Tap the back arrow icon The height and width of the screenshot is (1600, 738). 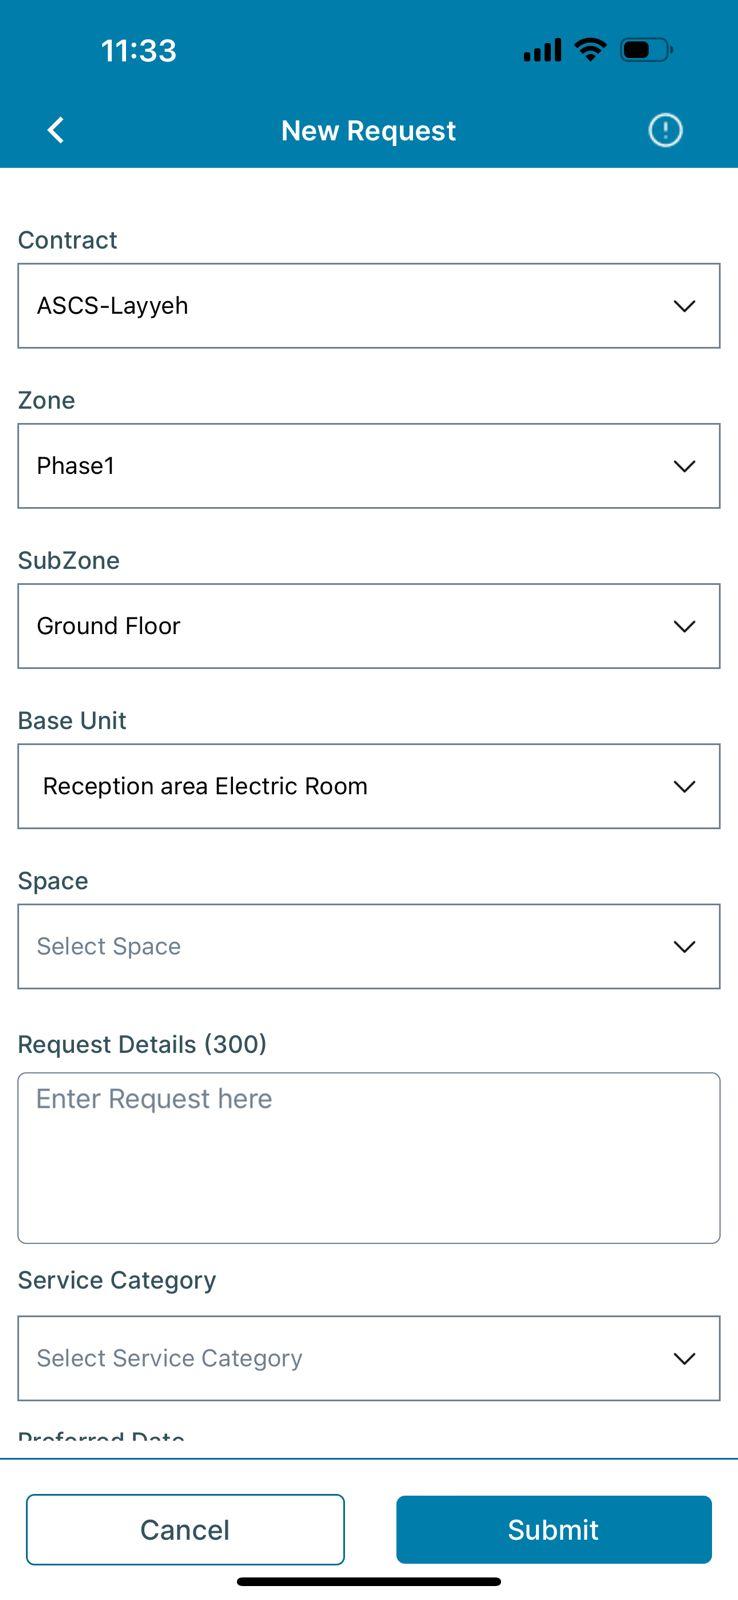pos(56,130)
